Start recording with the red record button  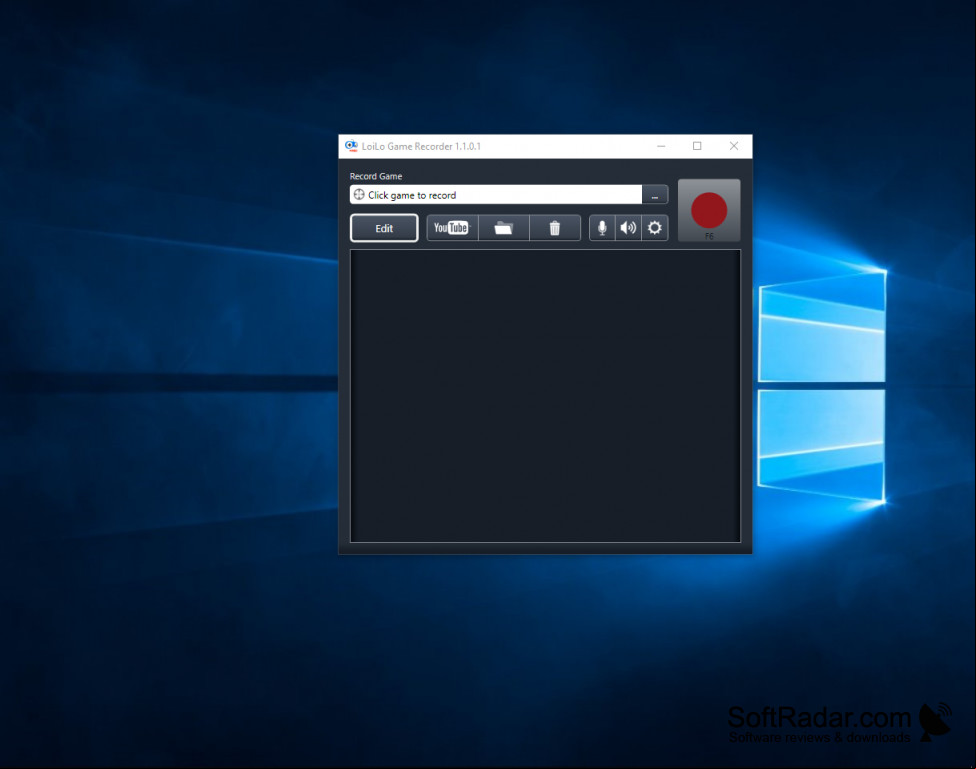point(709,210)
